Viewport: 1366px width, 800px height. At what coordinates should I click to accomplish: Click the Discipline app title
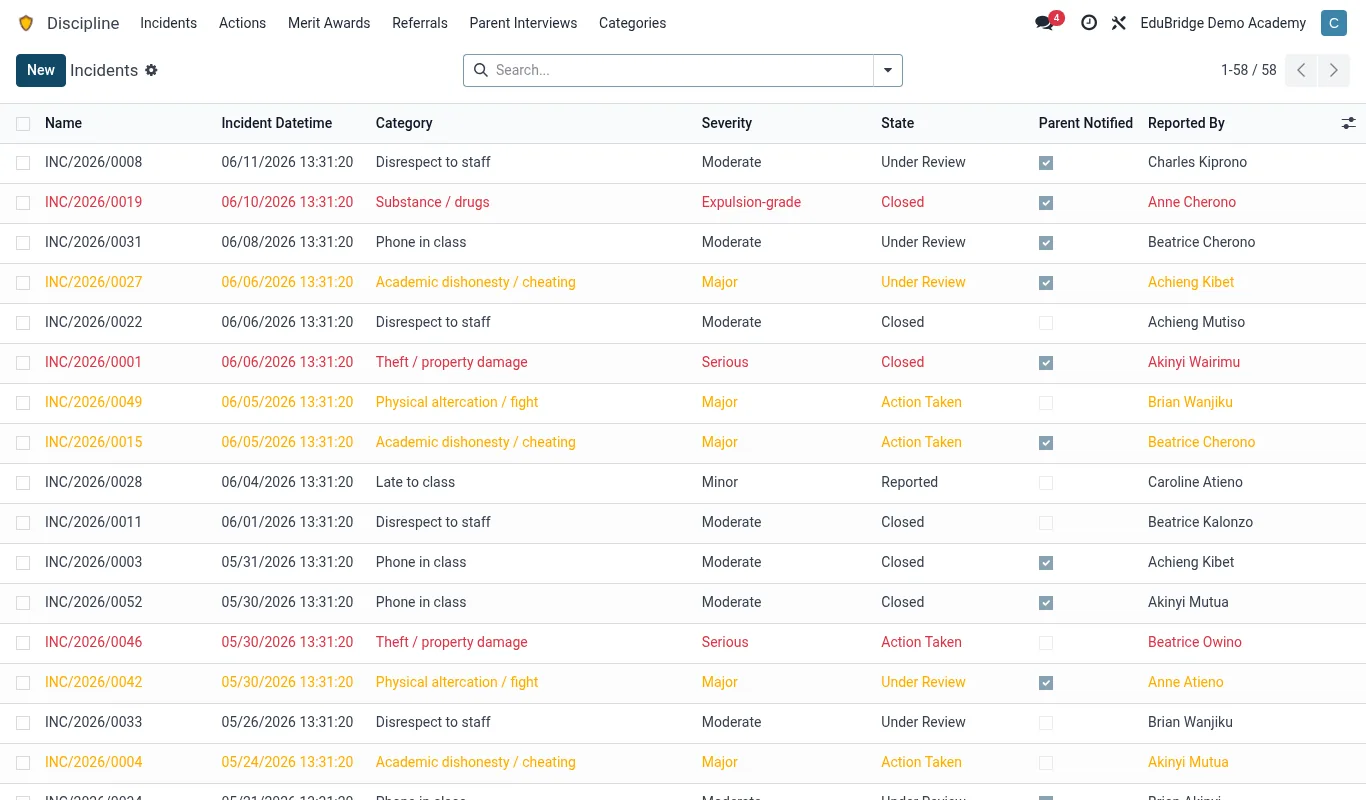point(83,23)
